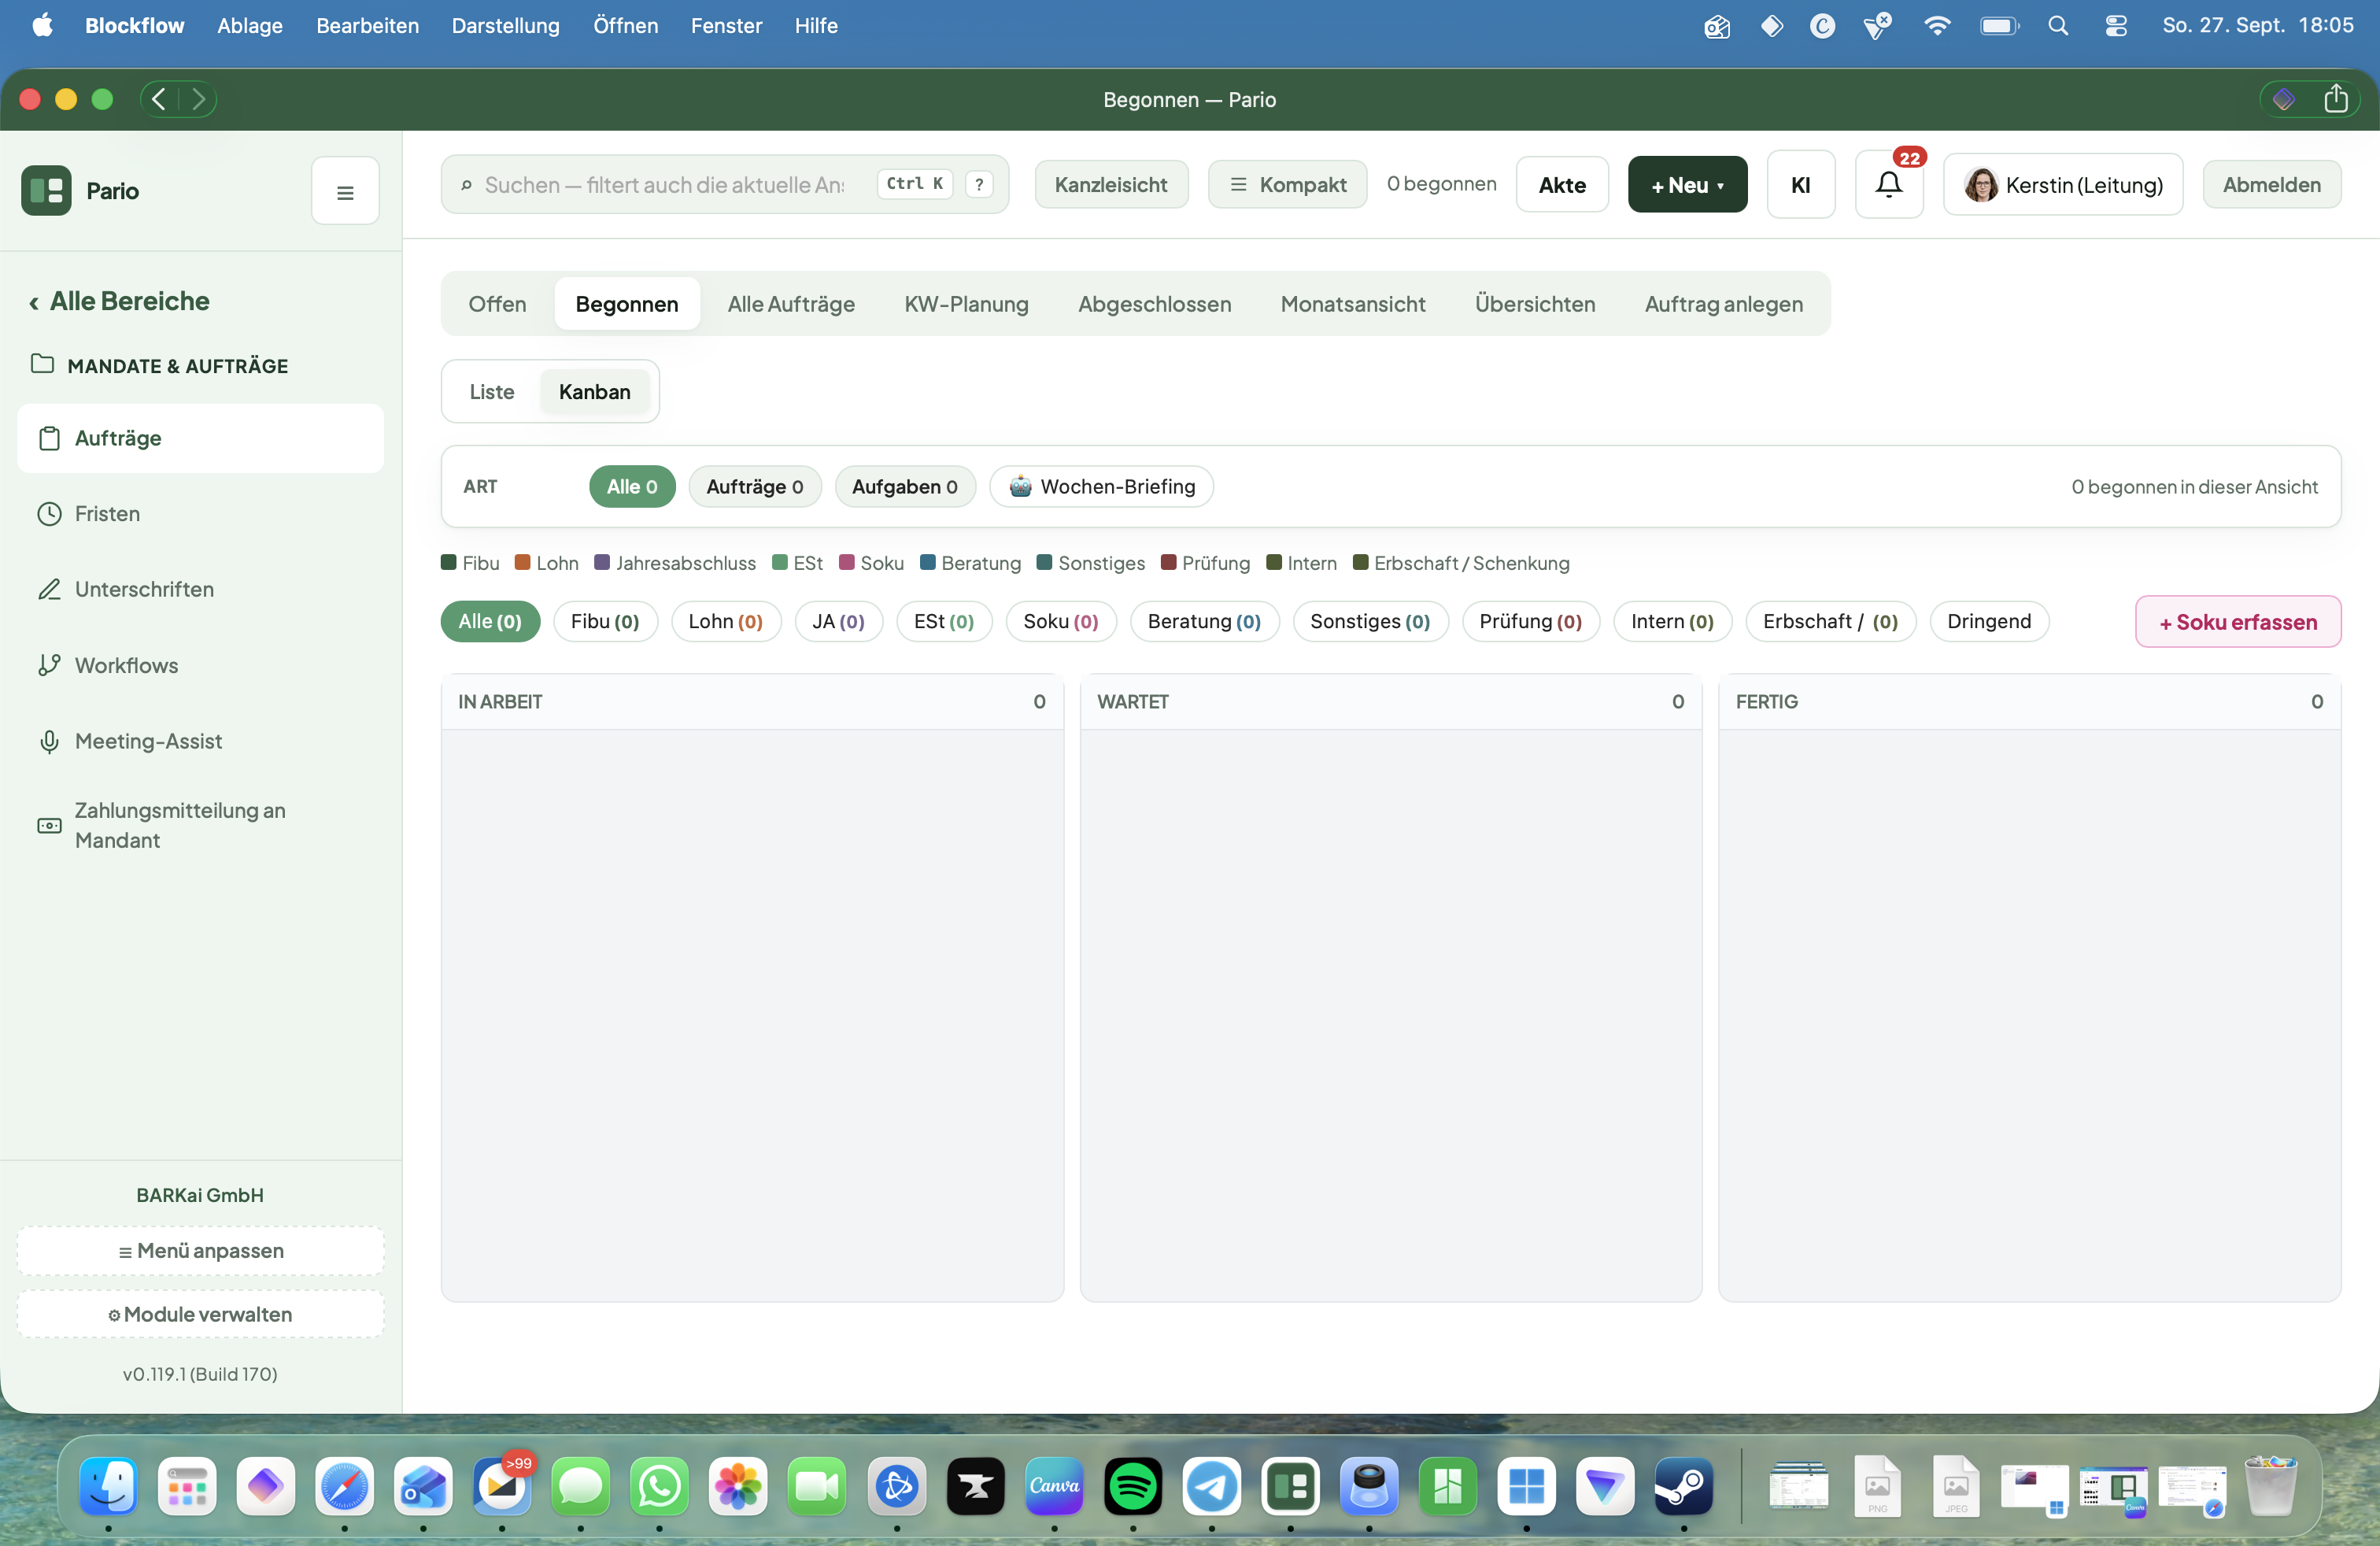2380x1546 pixels.
Task: Open Control Center in menu bar
Action: (x=2115, y=26)
